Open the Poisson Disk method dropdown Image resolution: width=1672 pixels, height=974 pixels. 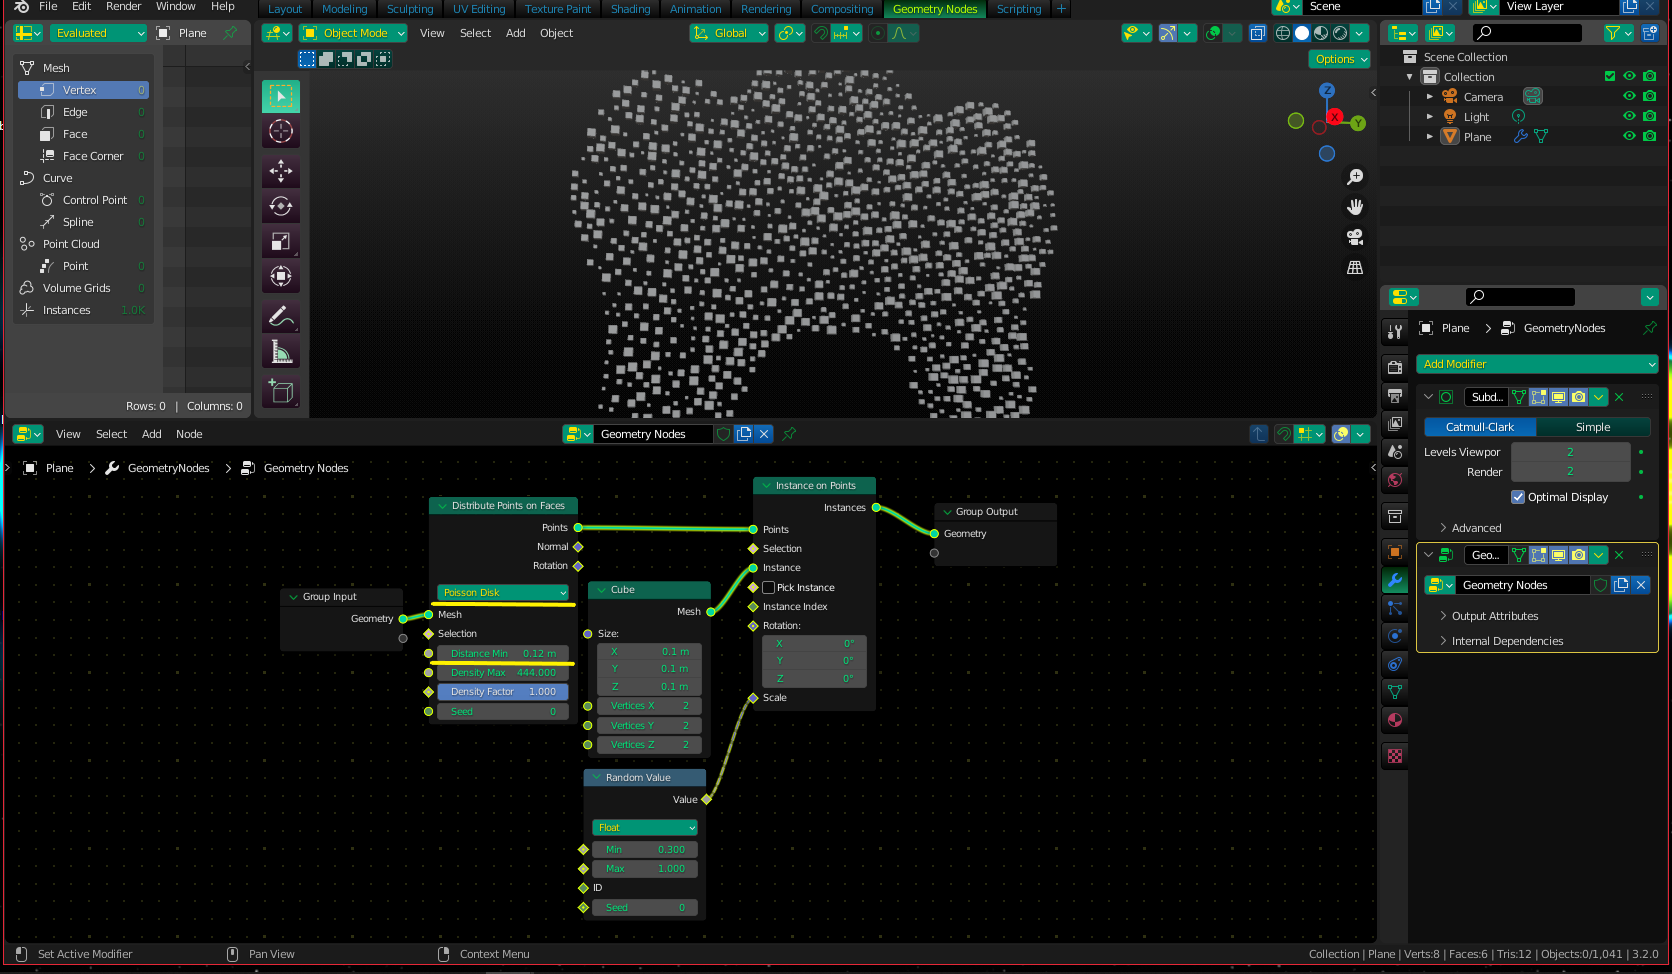[x=503, y=593]
